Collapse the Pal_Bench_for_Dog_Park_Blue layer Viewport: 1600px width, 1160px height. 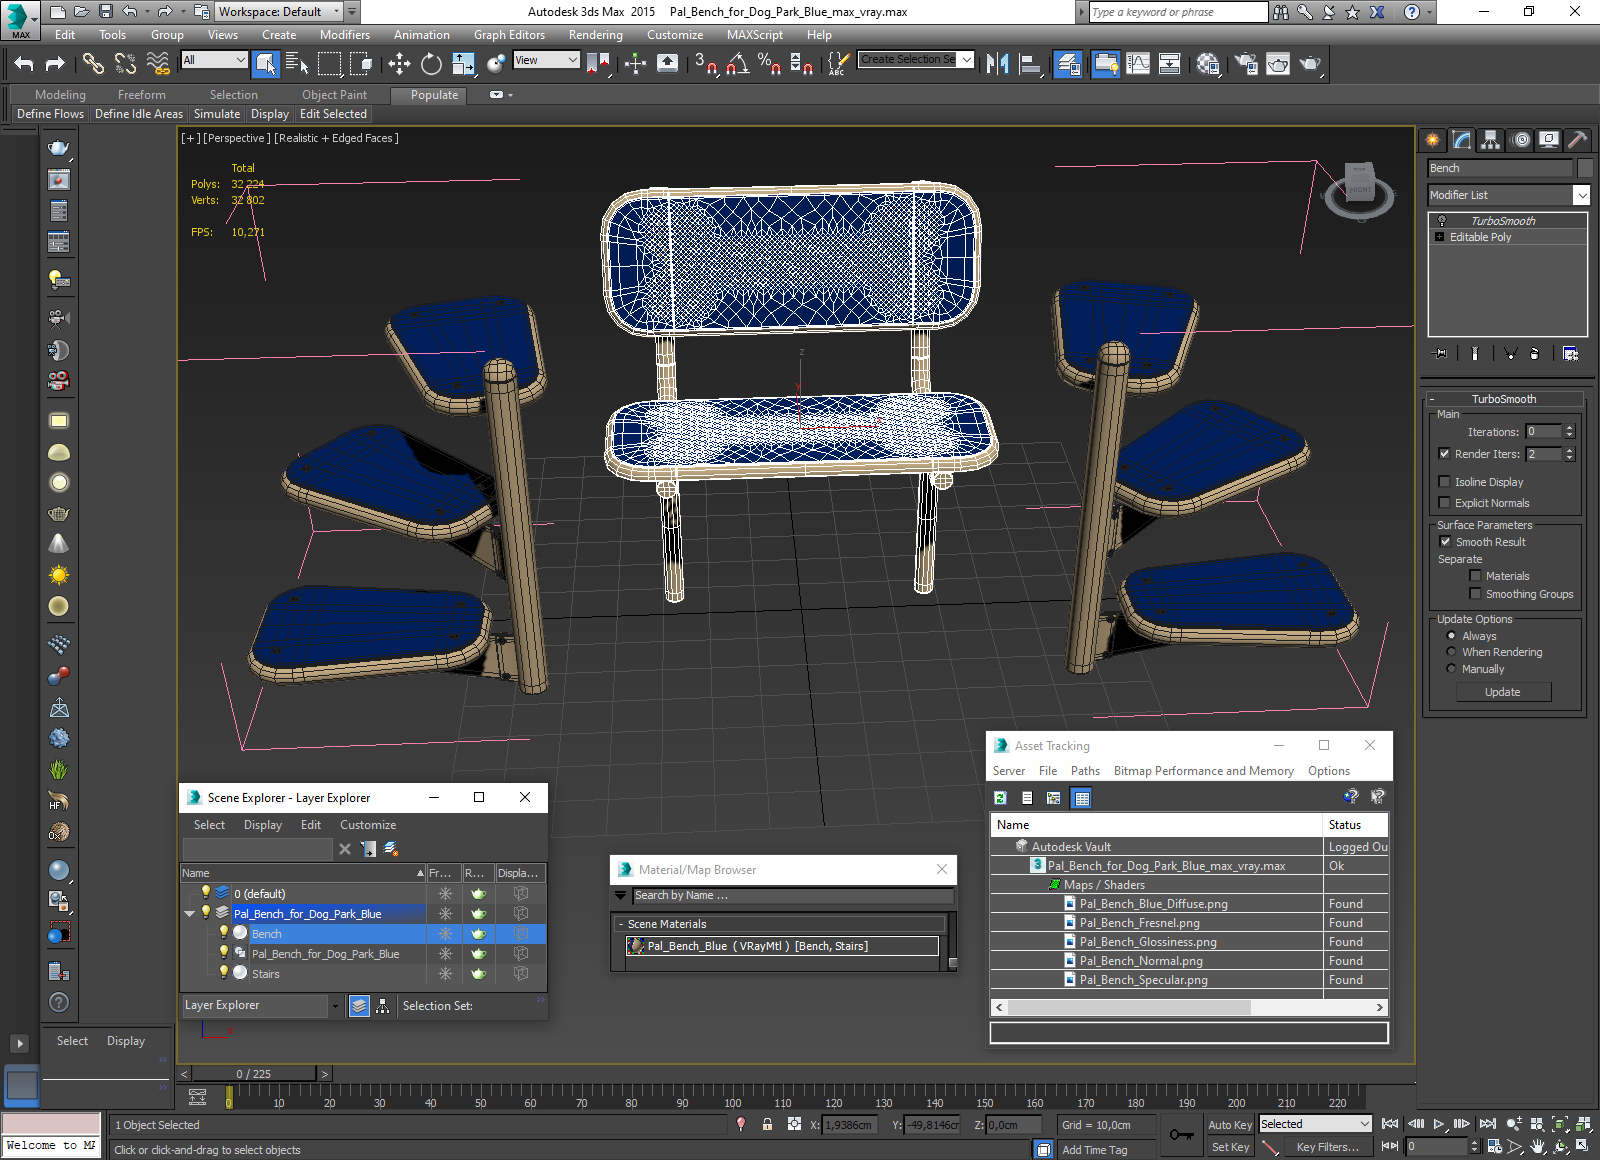point(189,914)
